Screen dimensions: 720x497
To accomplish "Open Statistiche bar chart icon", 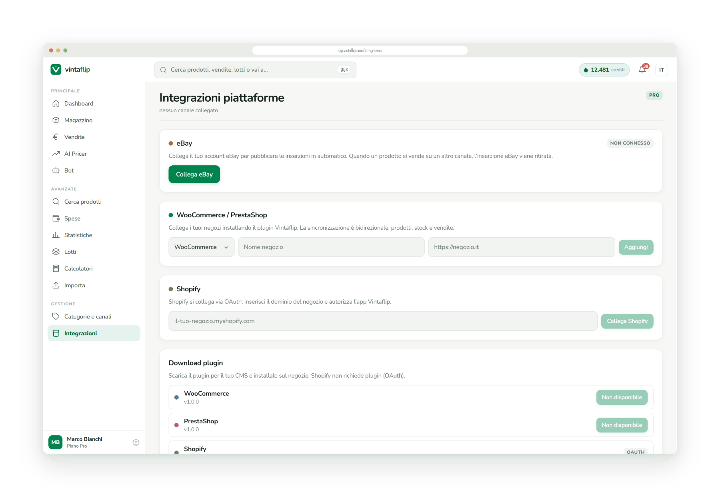I will point(56,235).
